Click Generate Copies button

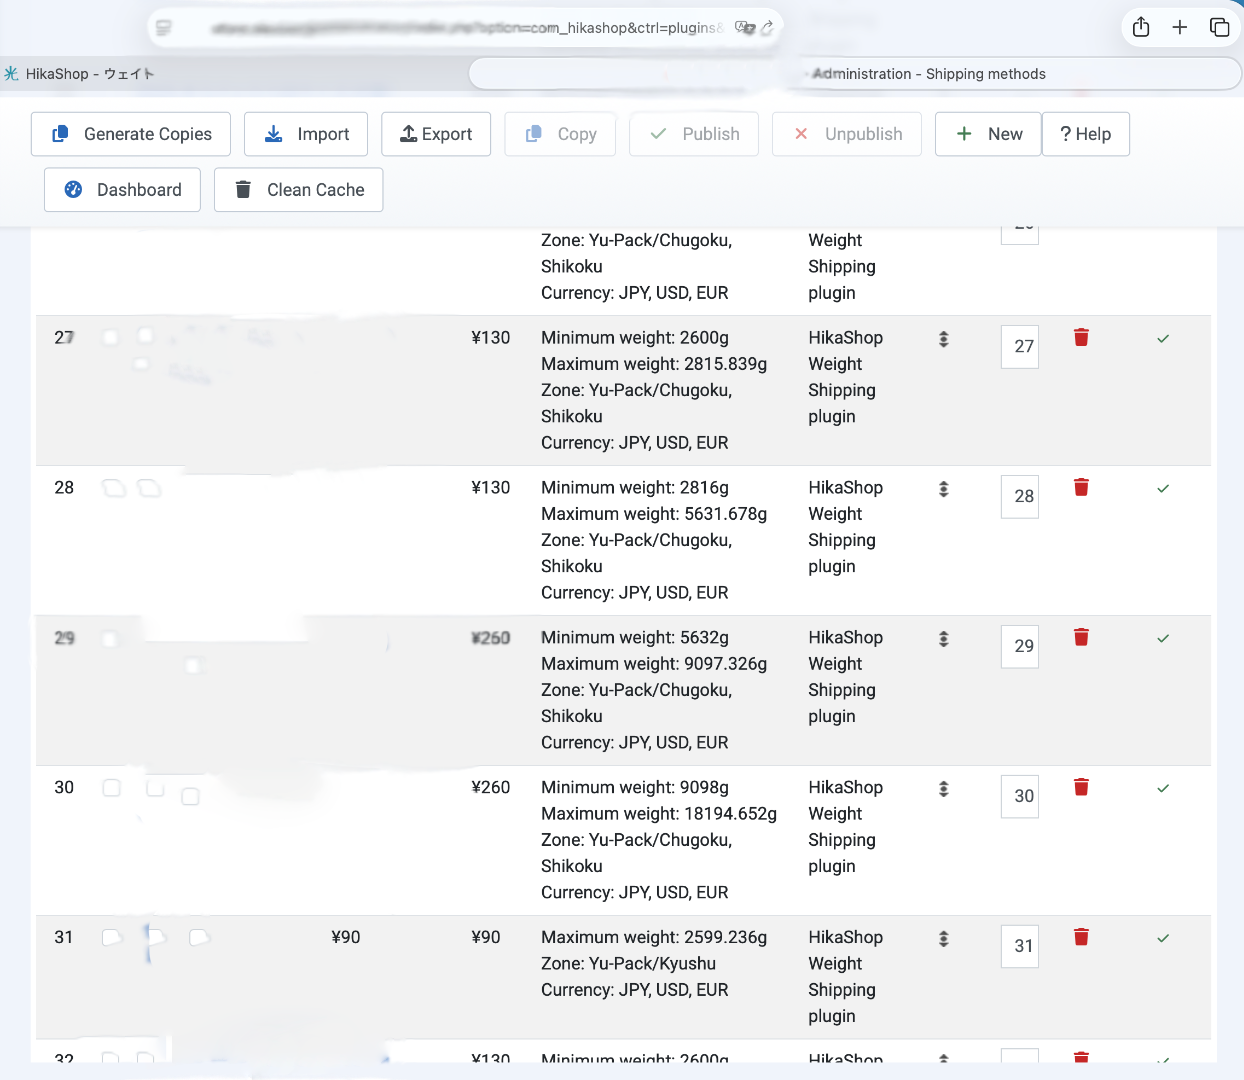(131, 134)
